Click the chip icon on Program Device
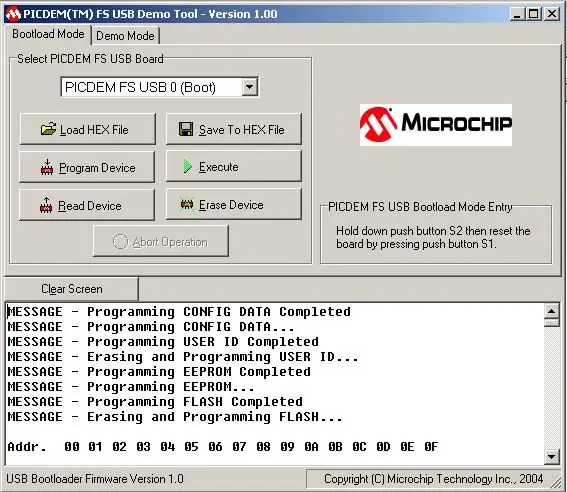Image resolution: width=567 pixels, height=492 pixels. 47,167
